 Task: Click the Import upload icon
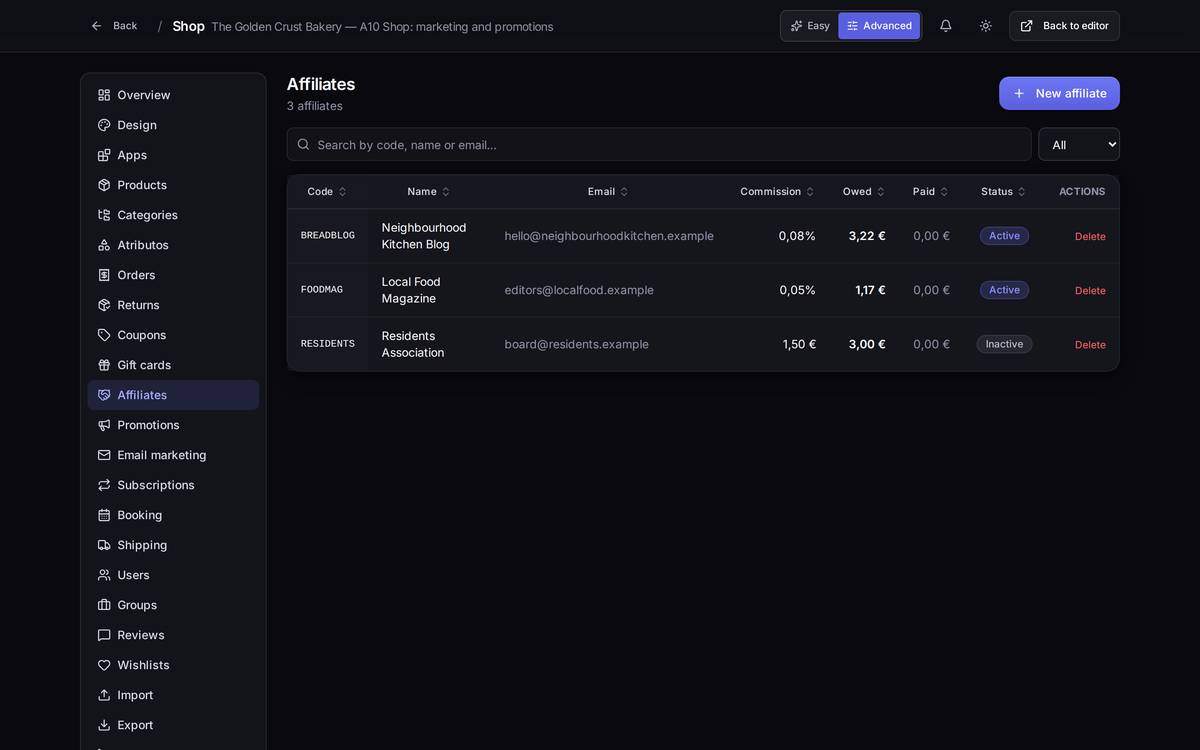104,695
